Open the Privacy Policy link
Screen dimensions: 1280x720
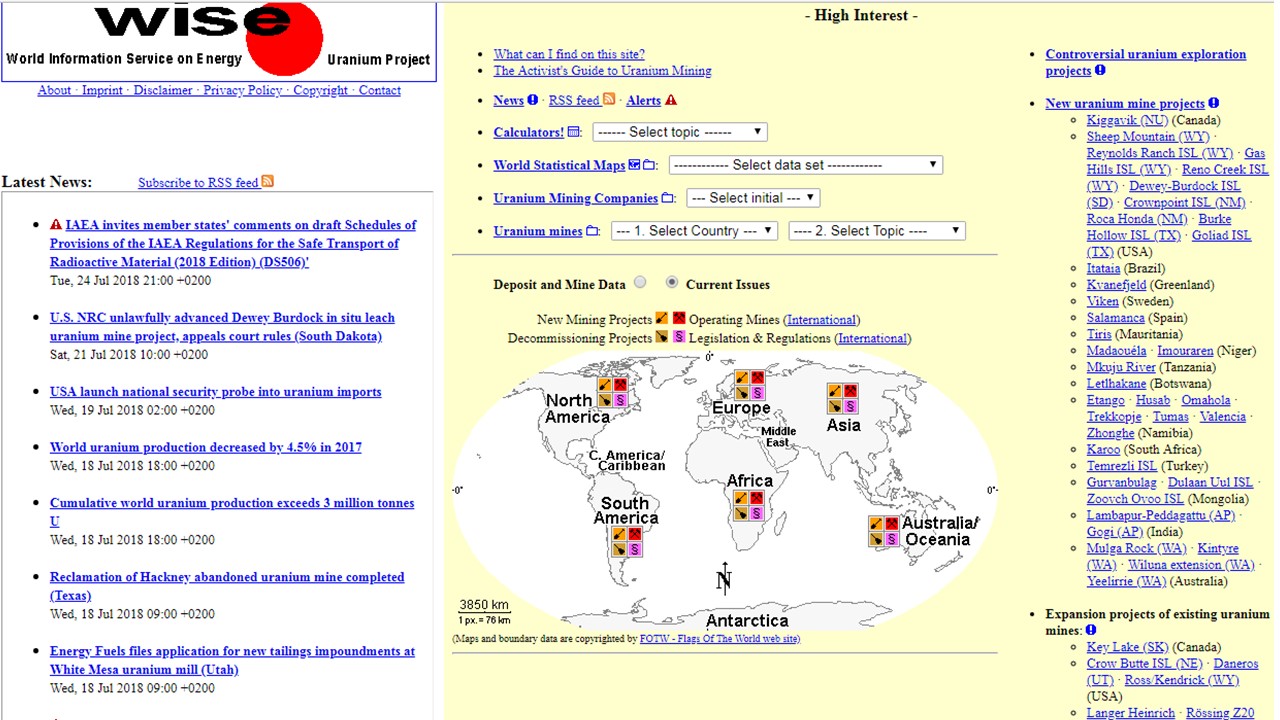click(243, 90)
